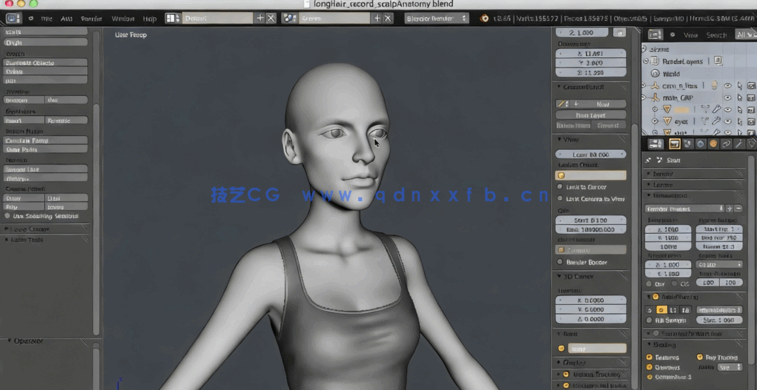Select the Object Constraints tab icon (chain link)
The height and width of the screenshot is (390, 757).
pos(726,144)
